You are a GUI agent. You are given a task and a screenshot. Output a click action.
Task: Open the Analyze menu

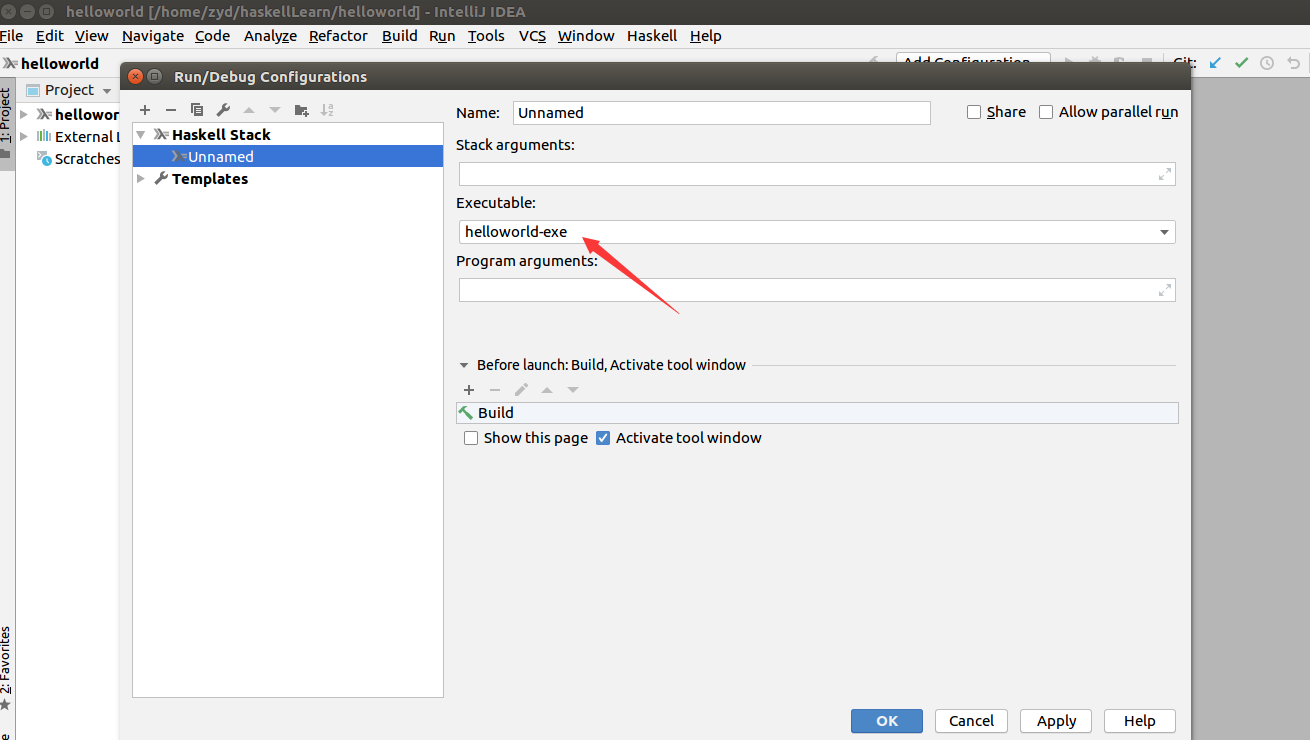270,35
